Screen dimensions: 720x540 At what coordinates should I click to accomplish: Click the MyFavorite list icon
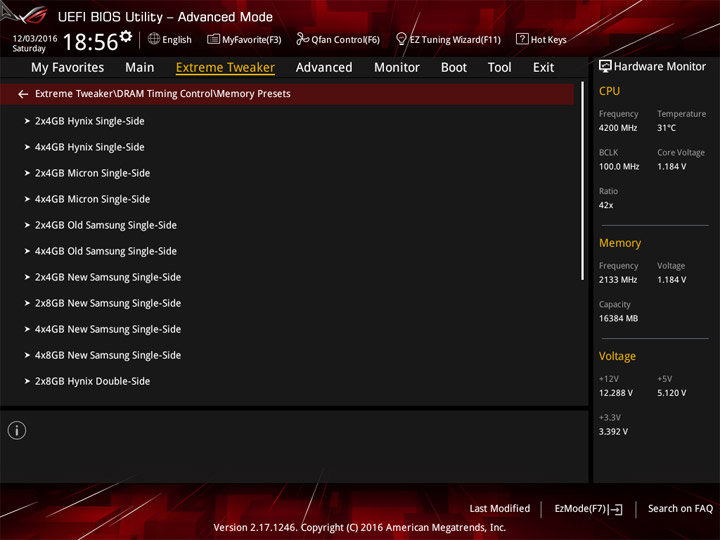coord(214,39)
